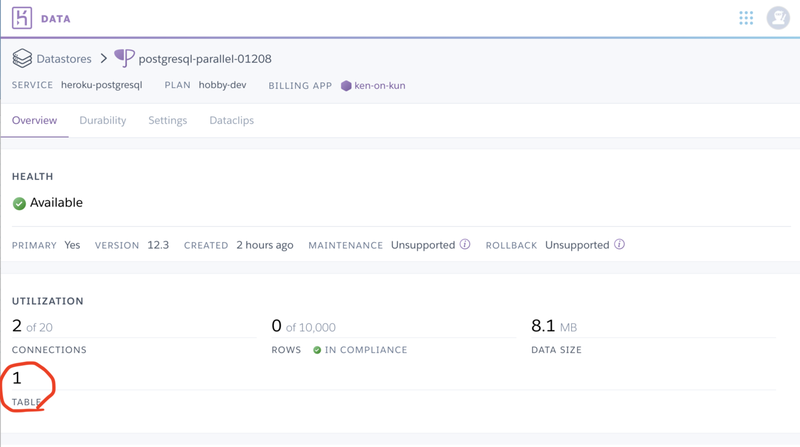
Task: Click the Primary value Yes
Action: click(x=72, y=245)
